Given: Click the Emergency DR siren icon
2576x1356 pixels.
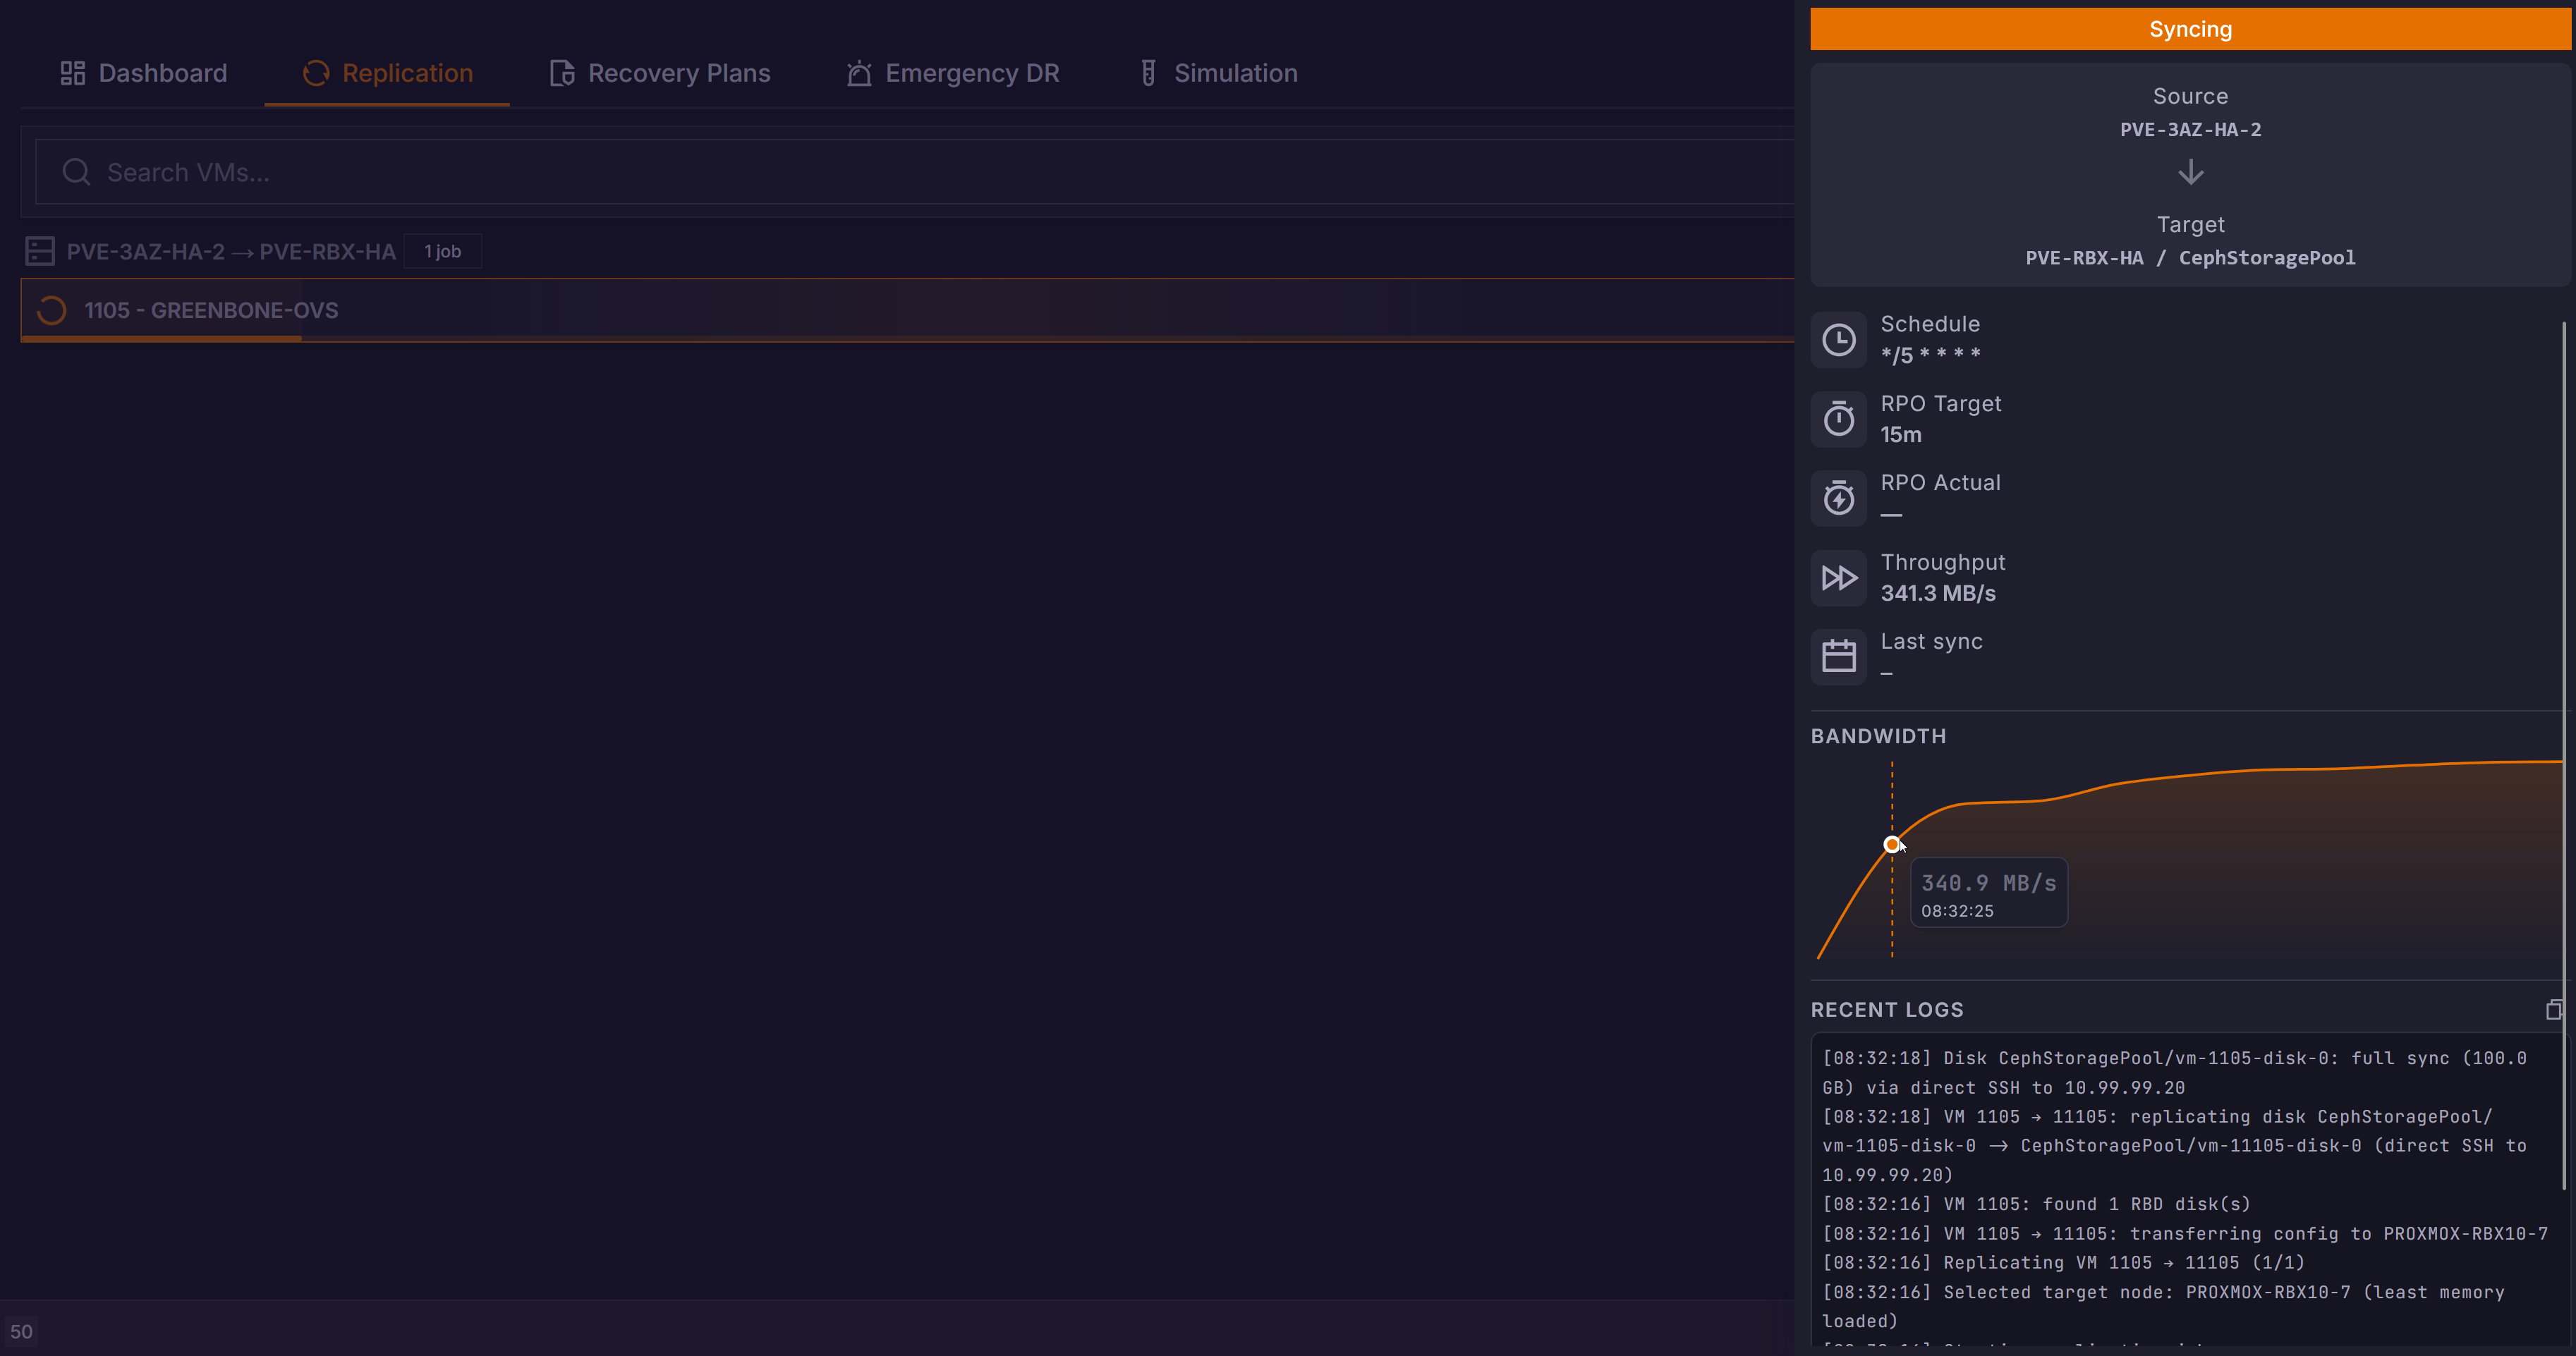Looking at the screenshot, I should coord(859,73).
